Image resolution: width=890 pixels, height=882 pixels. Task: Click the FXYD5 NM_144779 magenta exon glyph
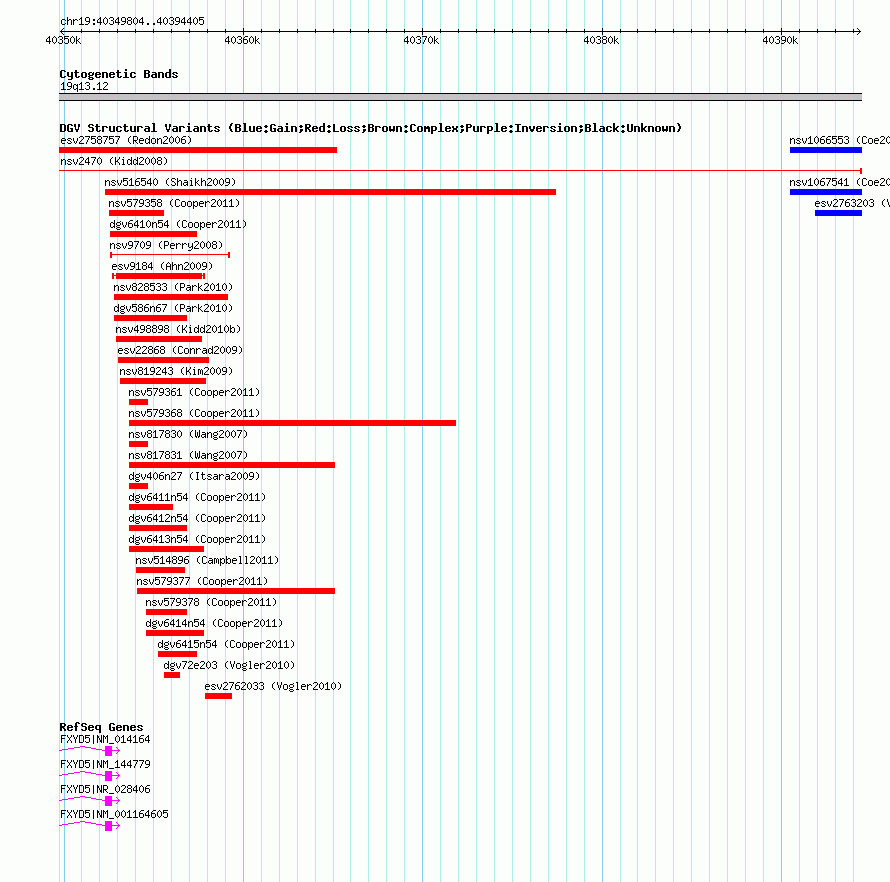[x=108, y=776]
